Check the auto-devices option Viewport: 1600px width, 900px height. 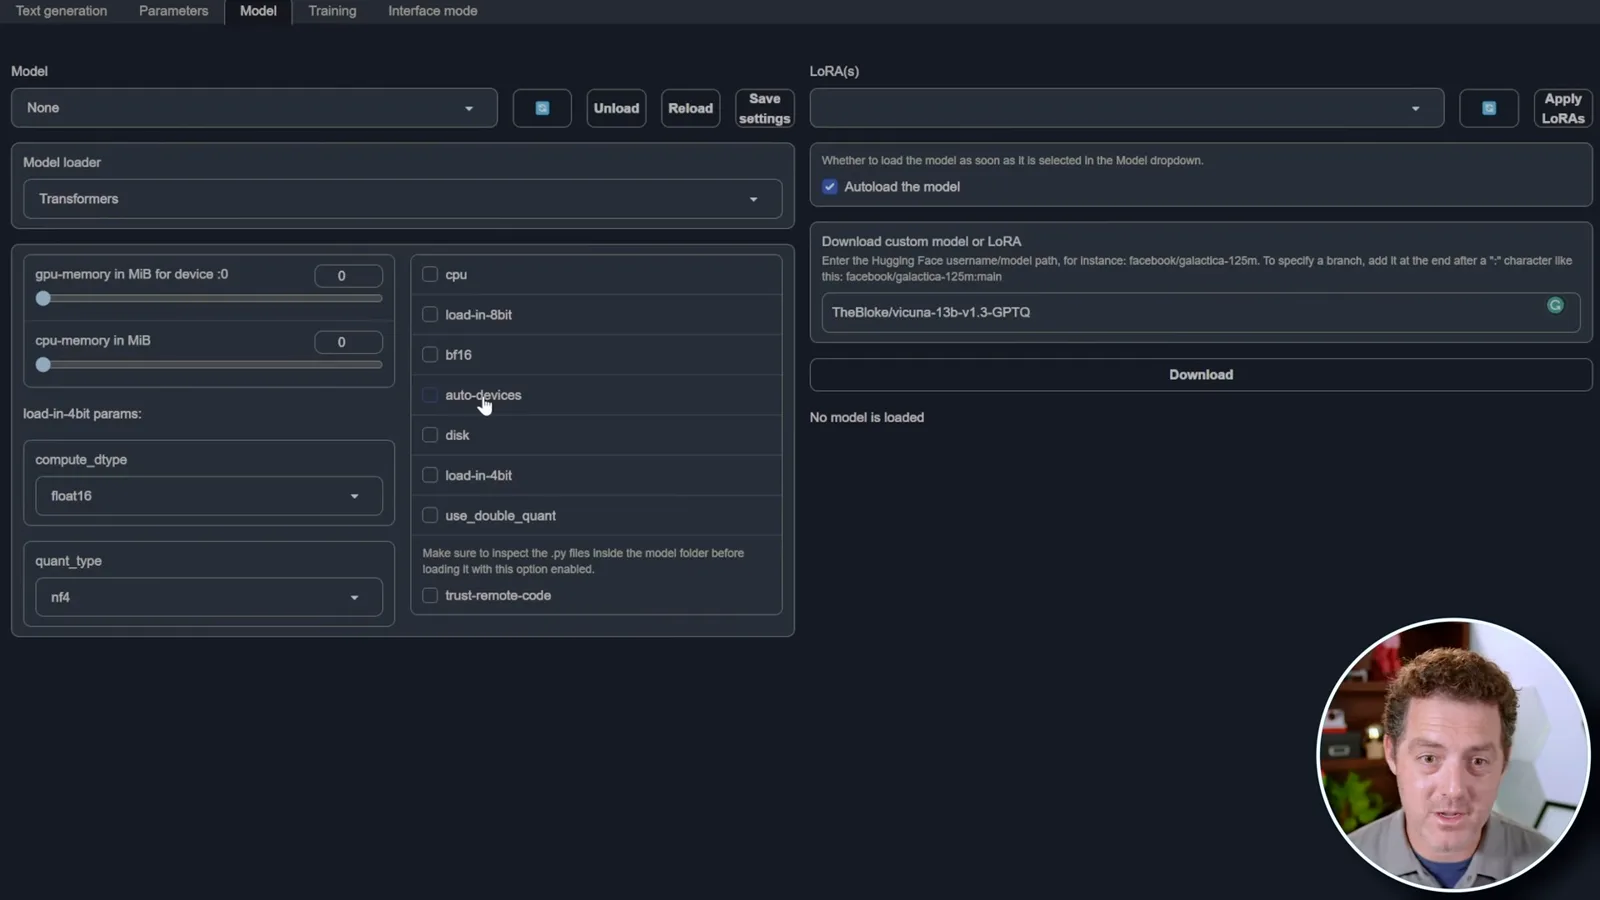pyautogui.click(x=430, y=395)
